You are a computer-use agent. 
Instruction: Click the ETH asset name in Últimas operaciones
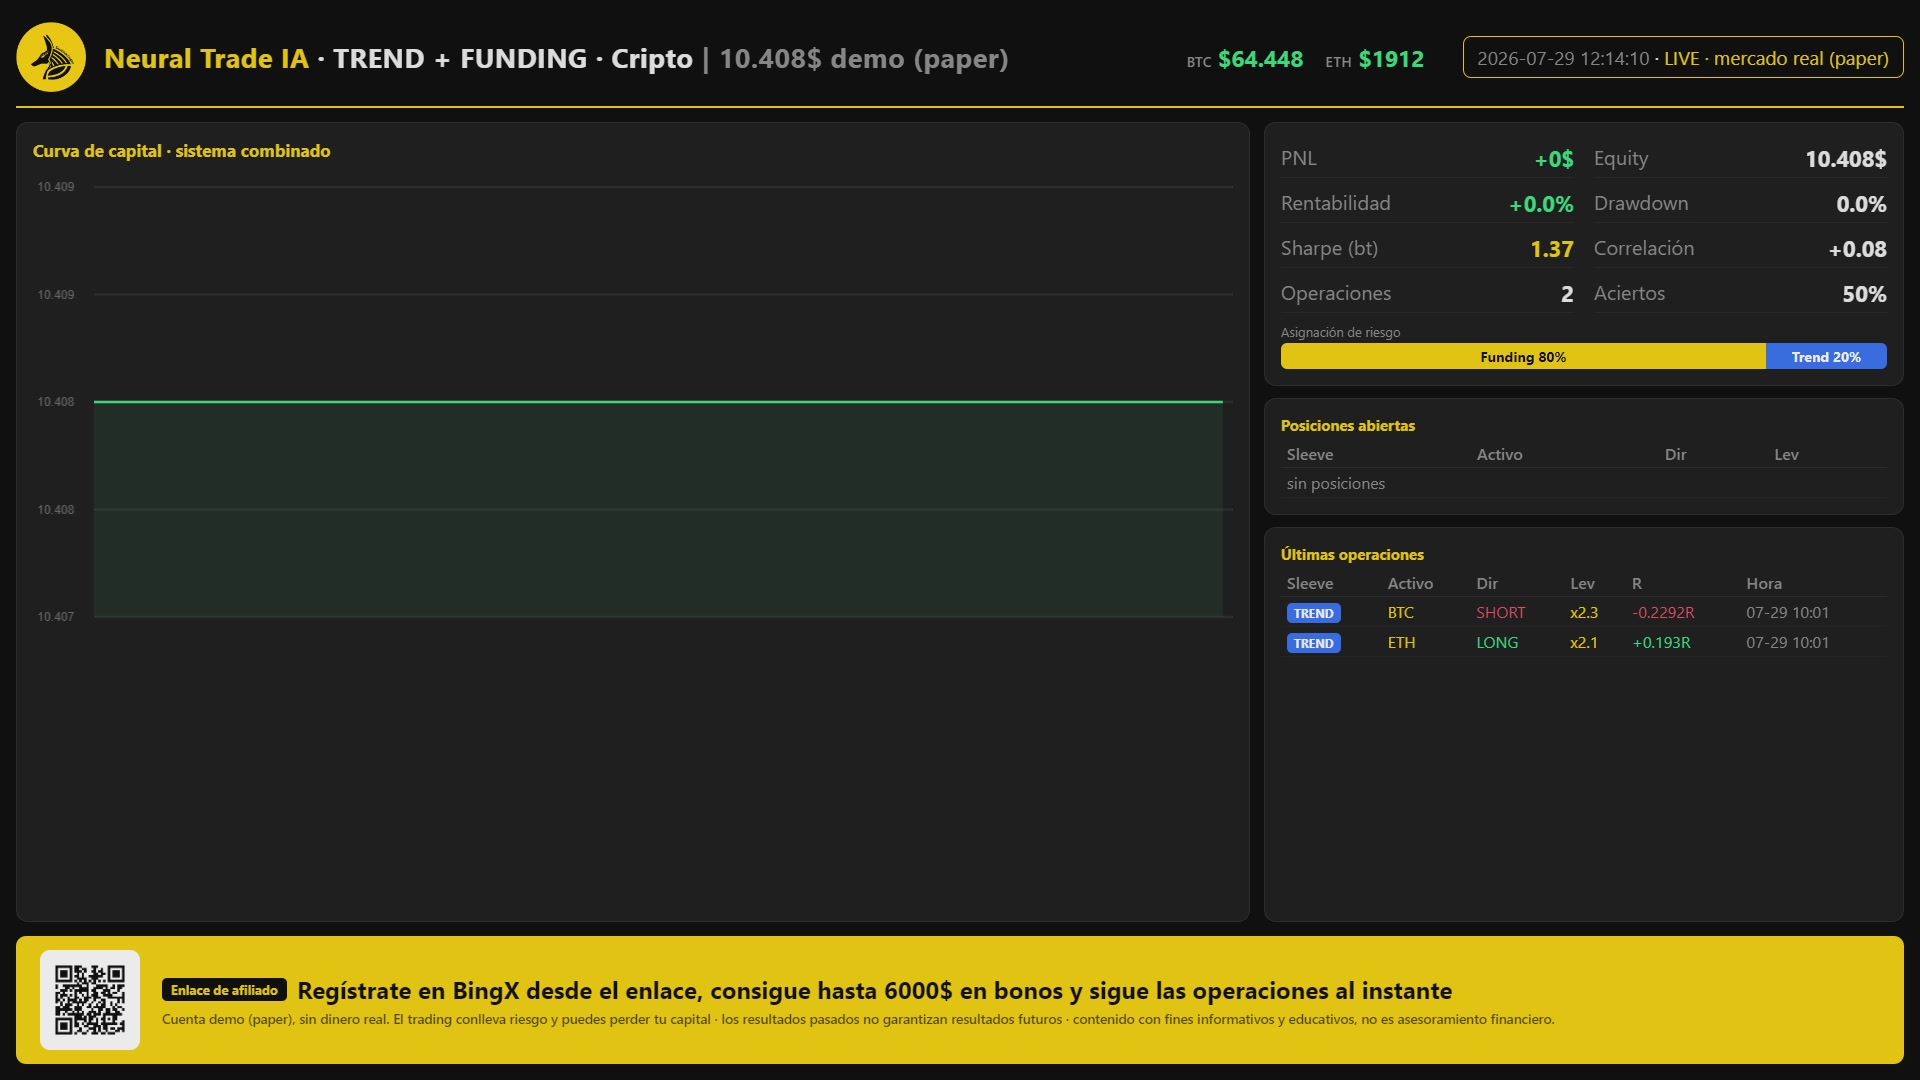(1401, 643)
